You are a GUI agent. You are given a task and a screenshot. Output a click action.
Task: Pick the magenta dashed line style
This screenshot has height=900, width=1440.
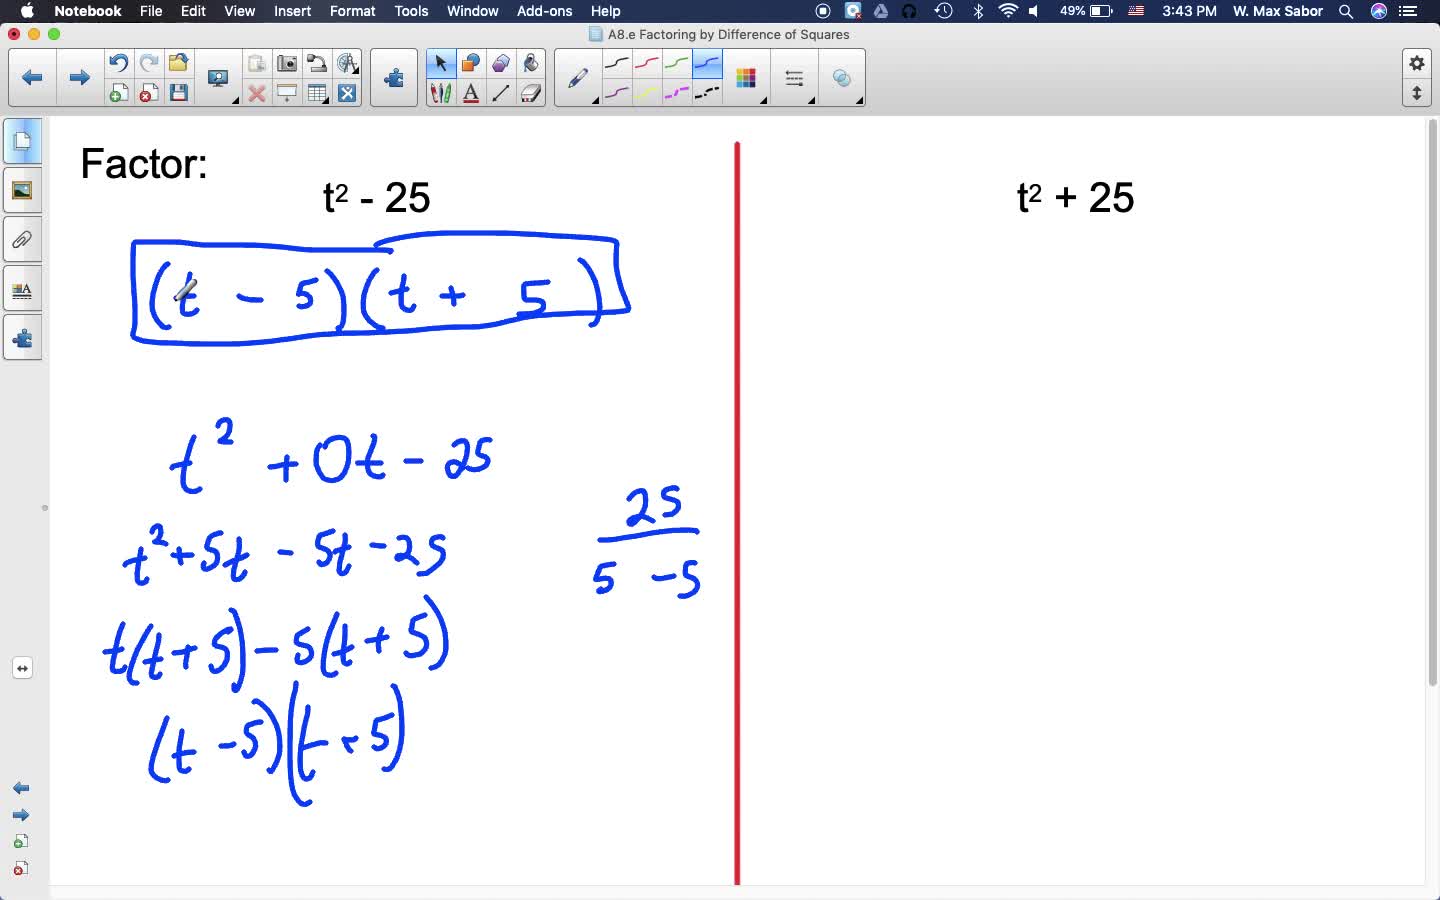(677, 93)
